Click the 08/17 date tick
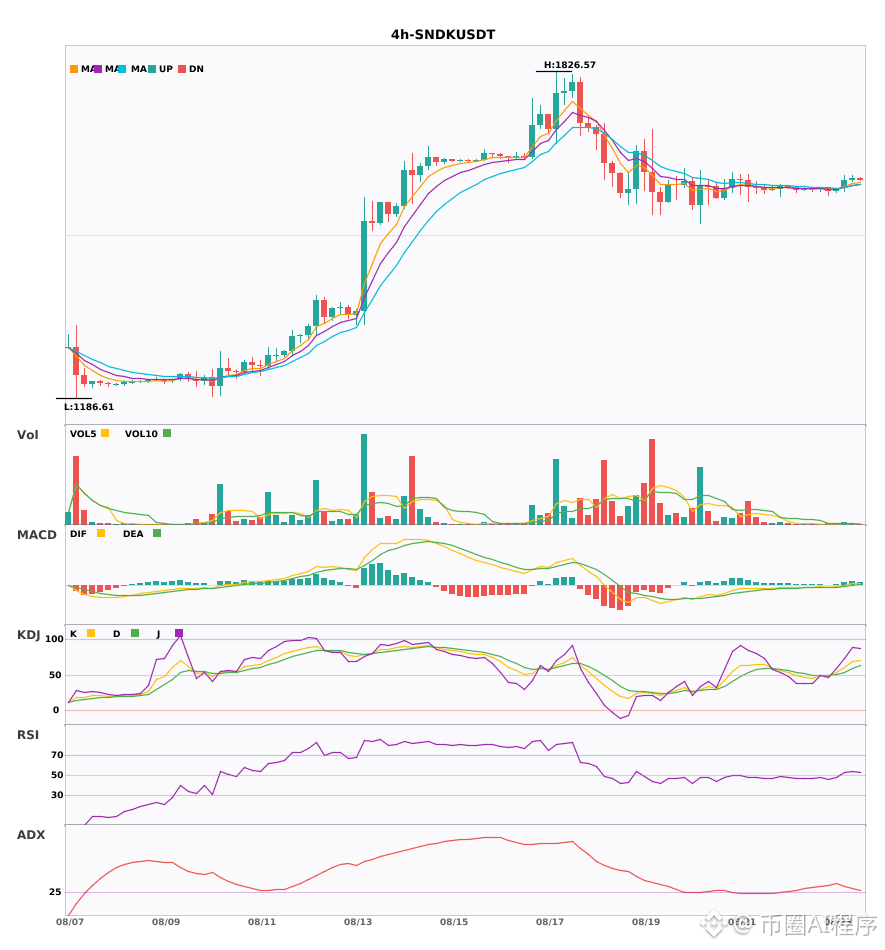 [550, 922]
